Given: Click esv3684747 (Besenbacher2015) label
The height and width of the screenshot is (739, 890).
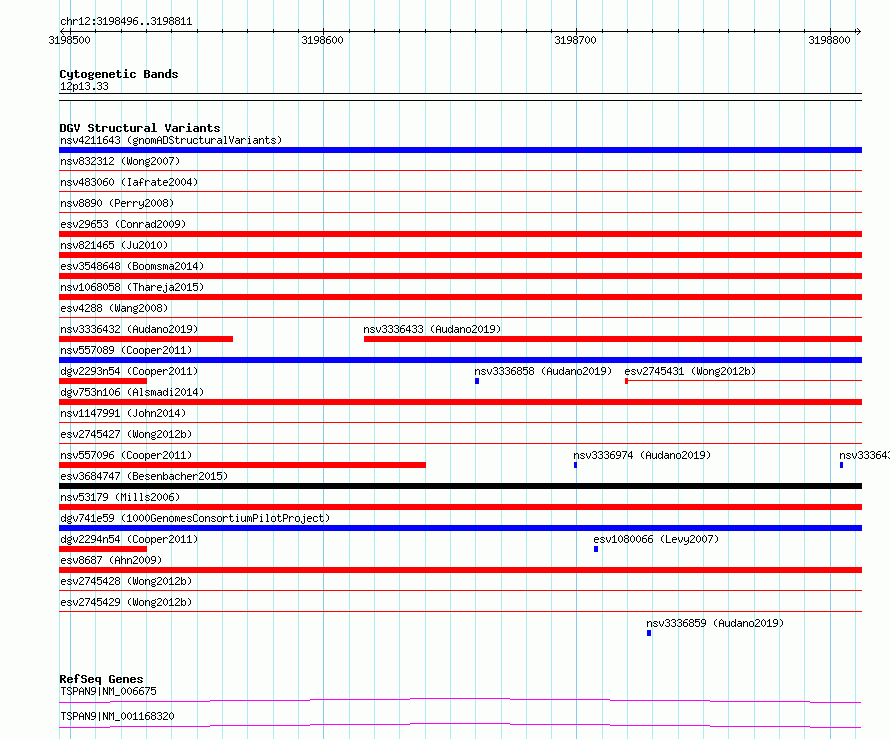Looking at the screenshot, I should click(144, 476).
